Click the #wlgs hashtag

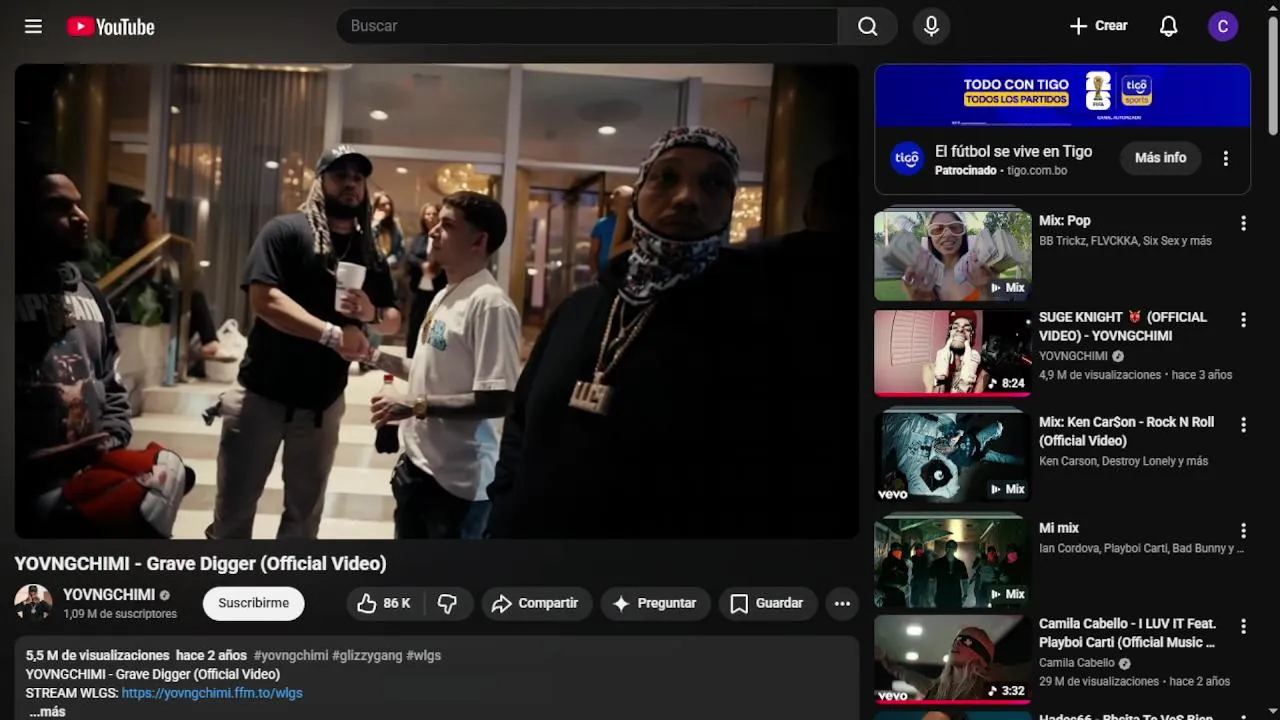[423, 655]
